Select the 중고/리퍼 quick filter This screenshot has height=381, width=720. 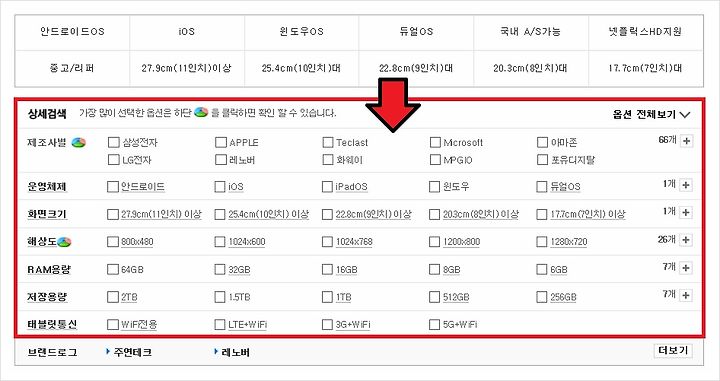click(x=72, y=68)
